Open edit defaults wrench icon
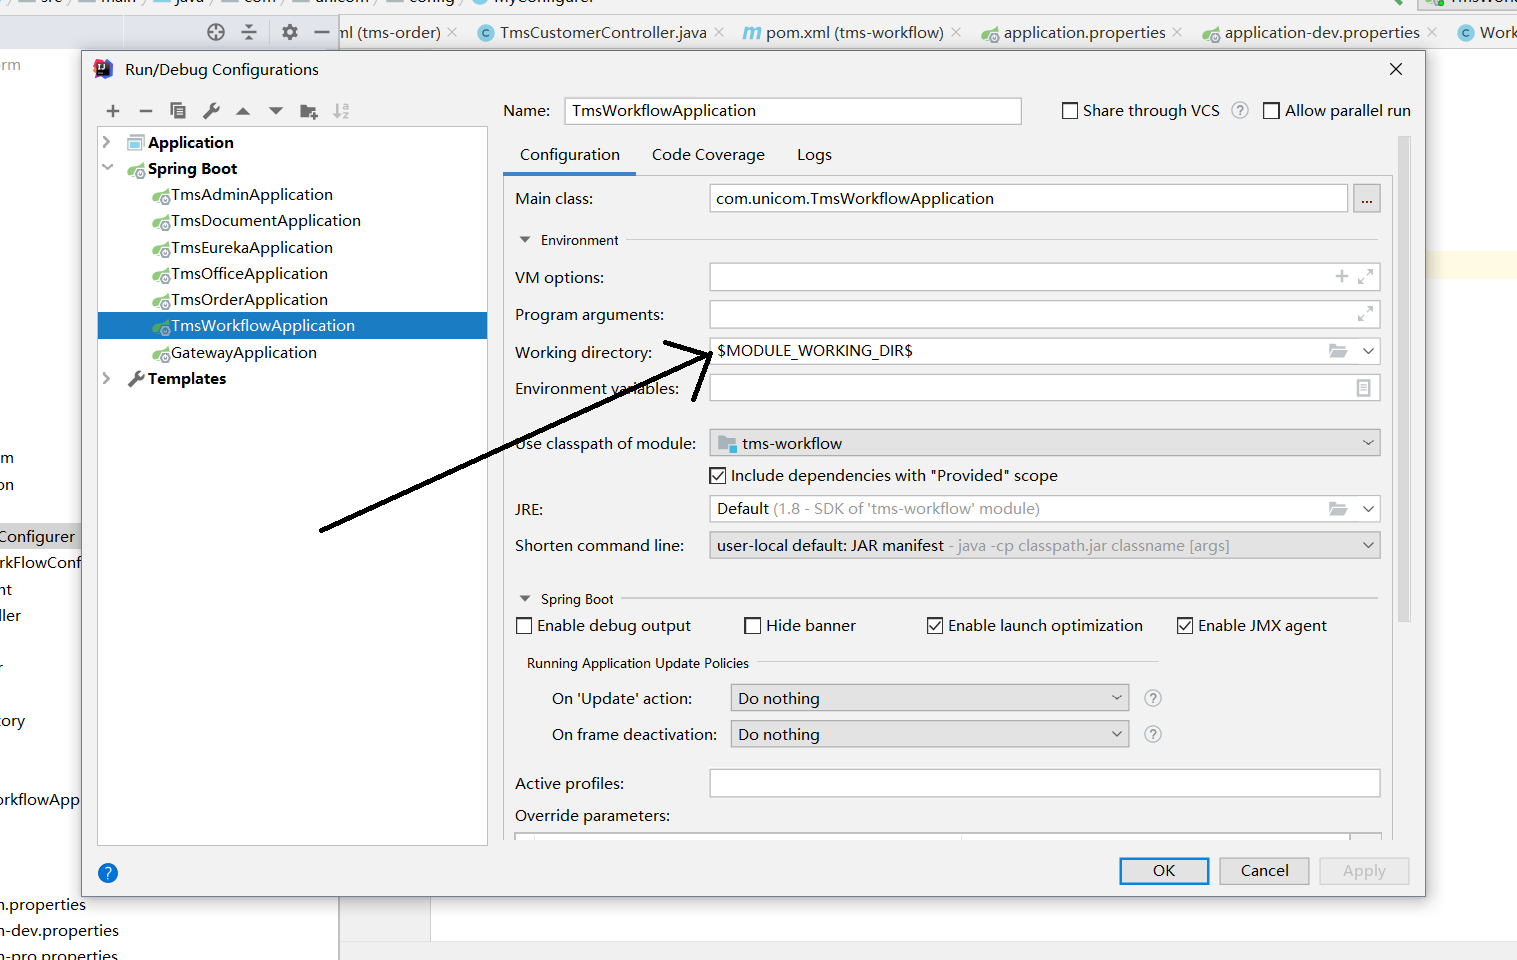The image size is (1517, 960). 211,111
